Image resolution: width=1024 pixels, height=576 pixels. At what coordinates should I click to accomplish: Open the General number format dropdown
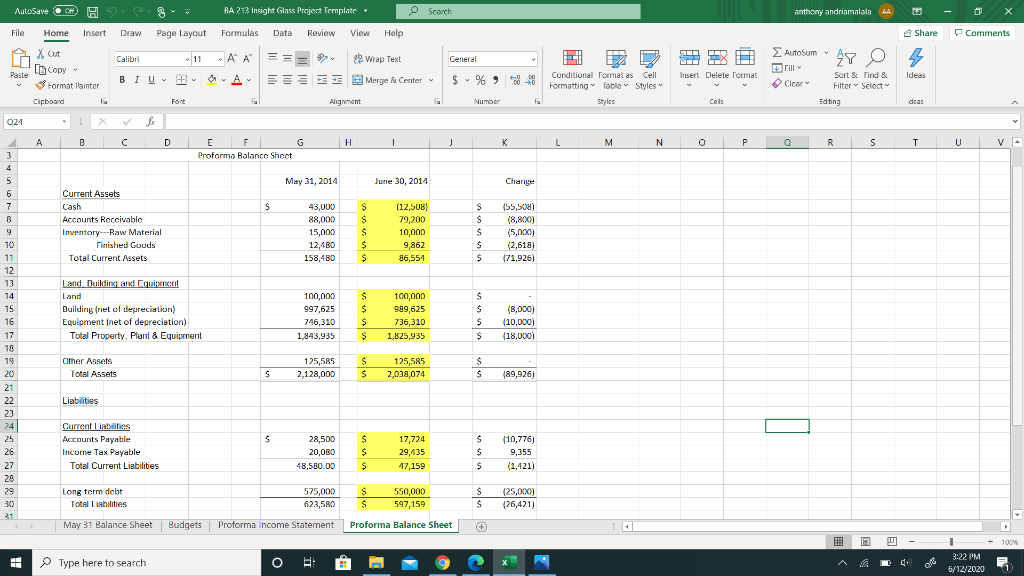(x=533, y=59)
